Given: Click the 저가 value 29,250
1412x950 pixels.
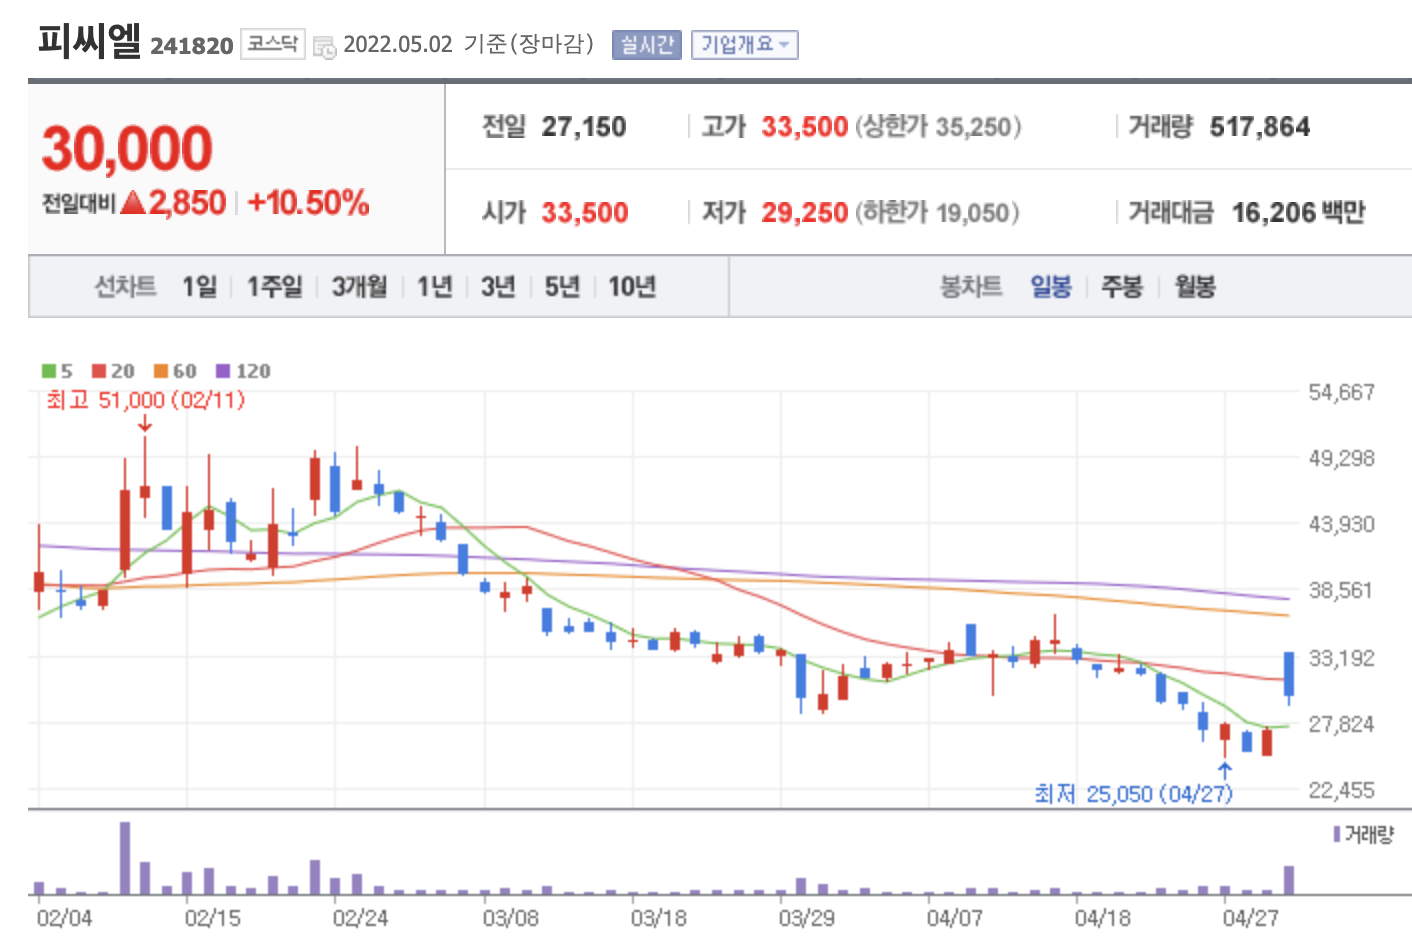Looking at the screenshot, I should tap(805, 213).
